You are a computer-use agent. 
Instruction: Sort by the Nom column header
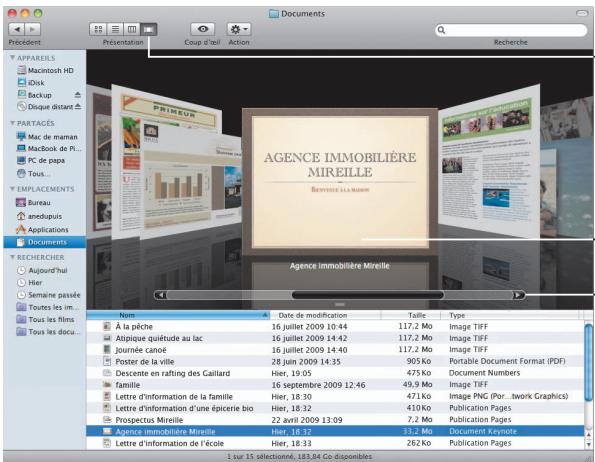178,315
